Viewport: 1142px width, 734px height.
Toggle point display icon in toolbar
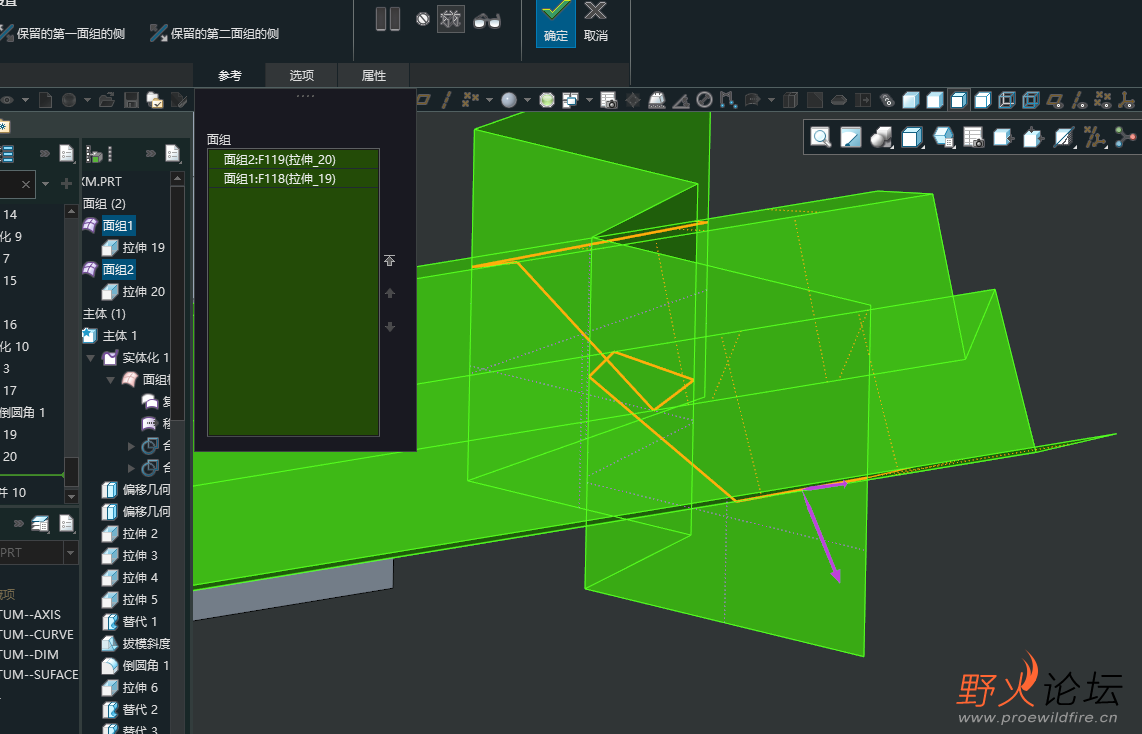tap(470, 100)
